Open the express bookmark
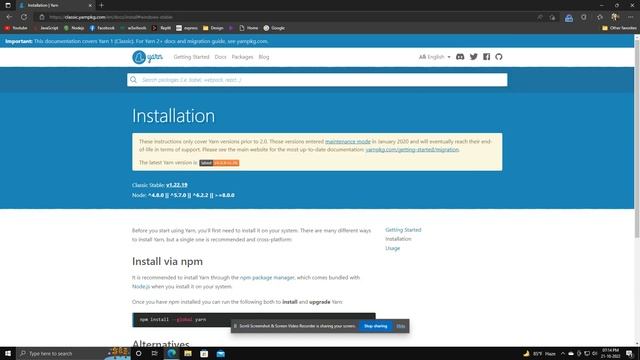 (x=187, y=28)
